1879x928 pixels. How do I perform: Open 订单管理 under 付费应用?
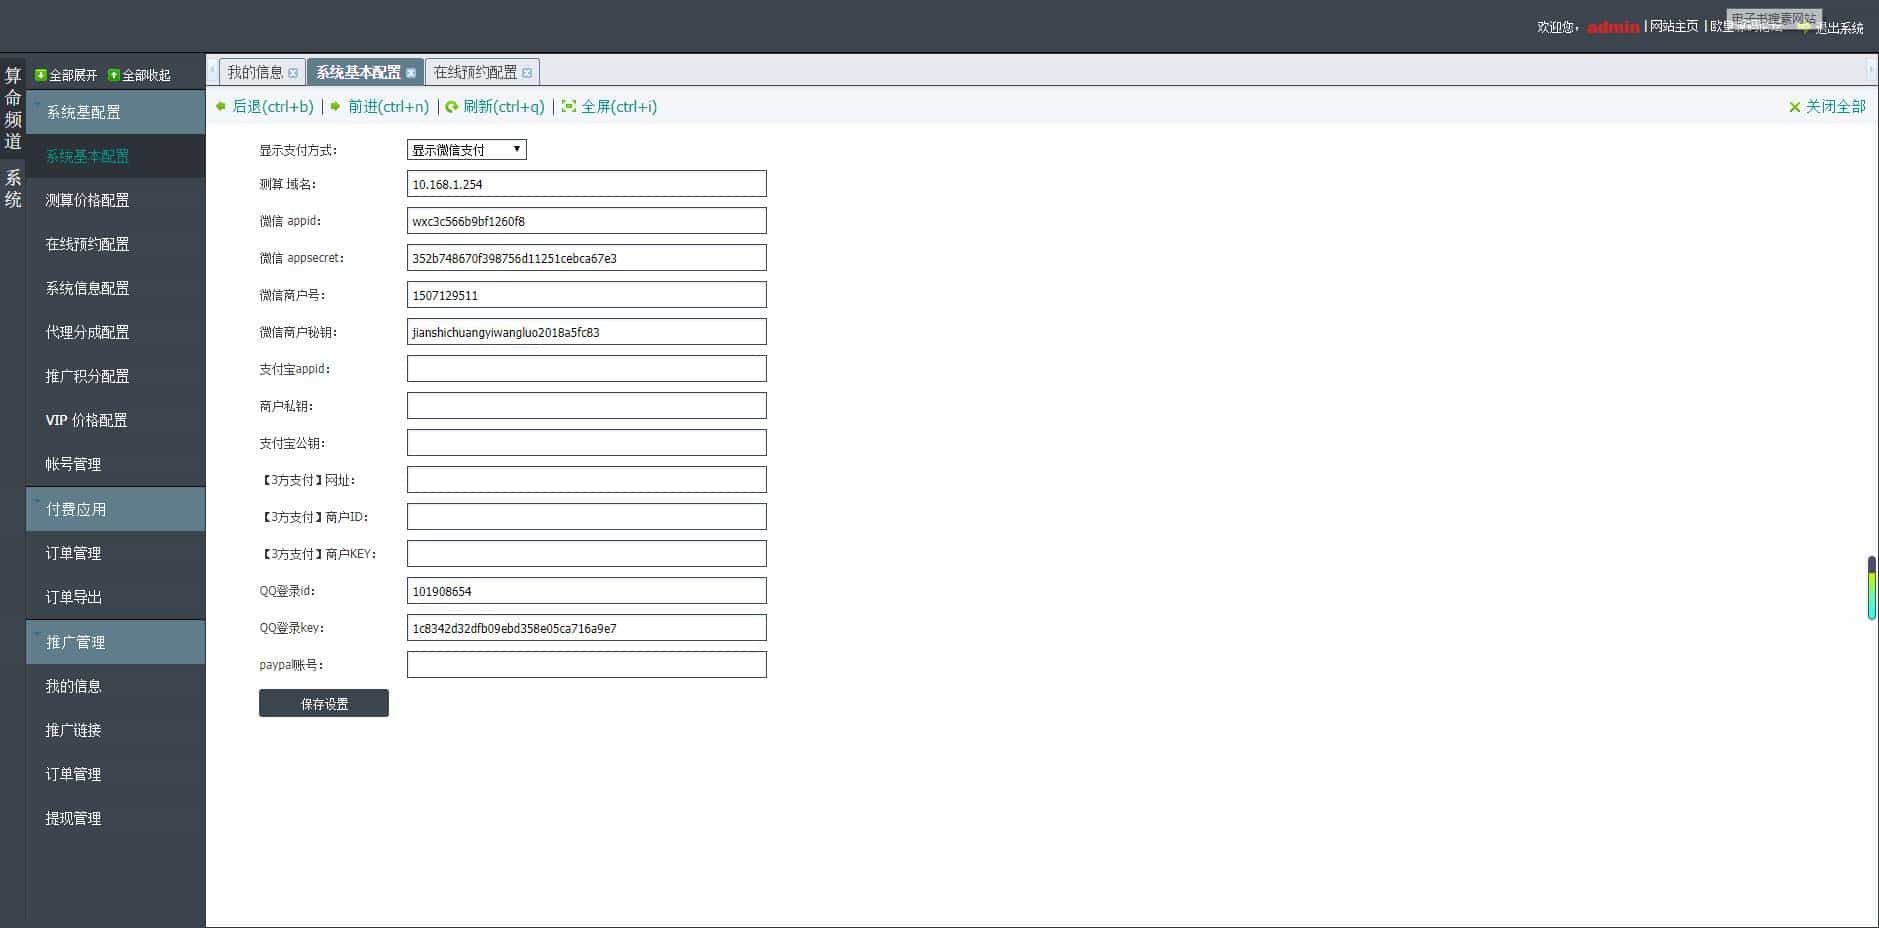tap(116, 553)
